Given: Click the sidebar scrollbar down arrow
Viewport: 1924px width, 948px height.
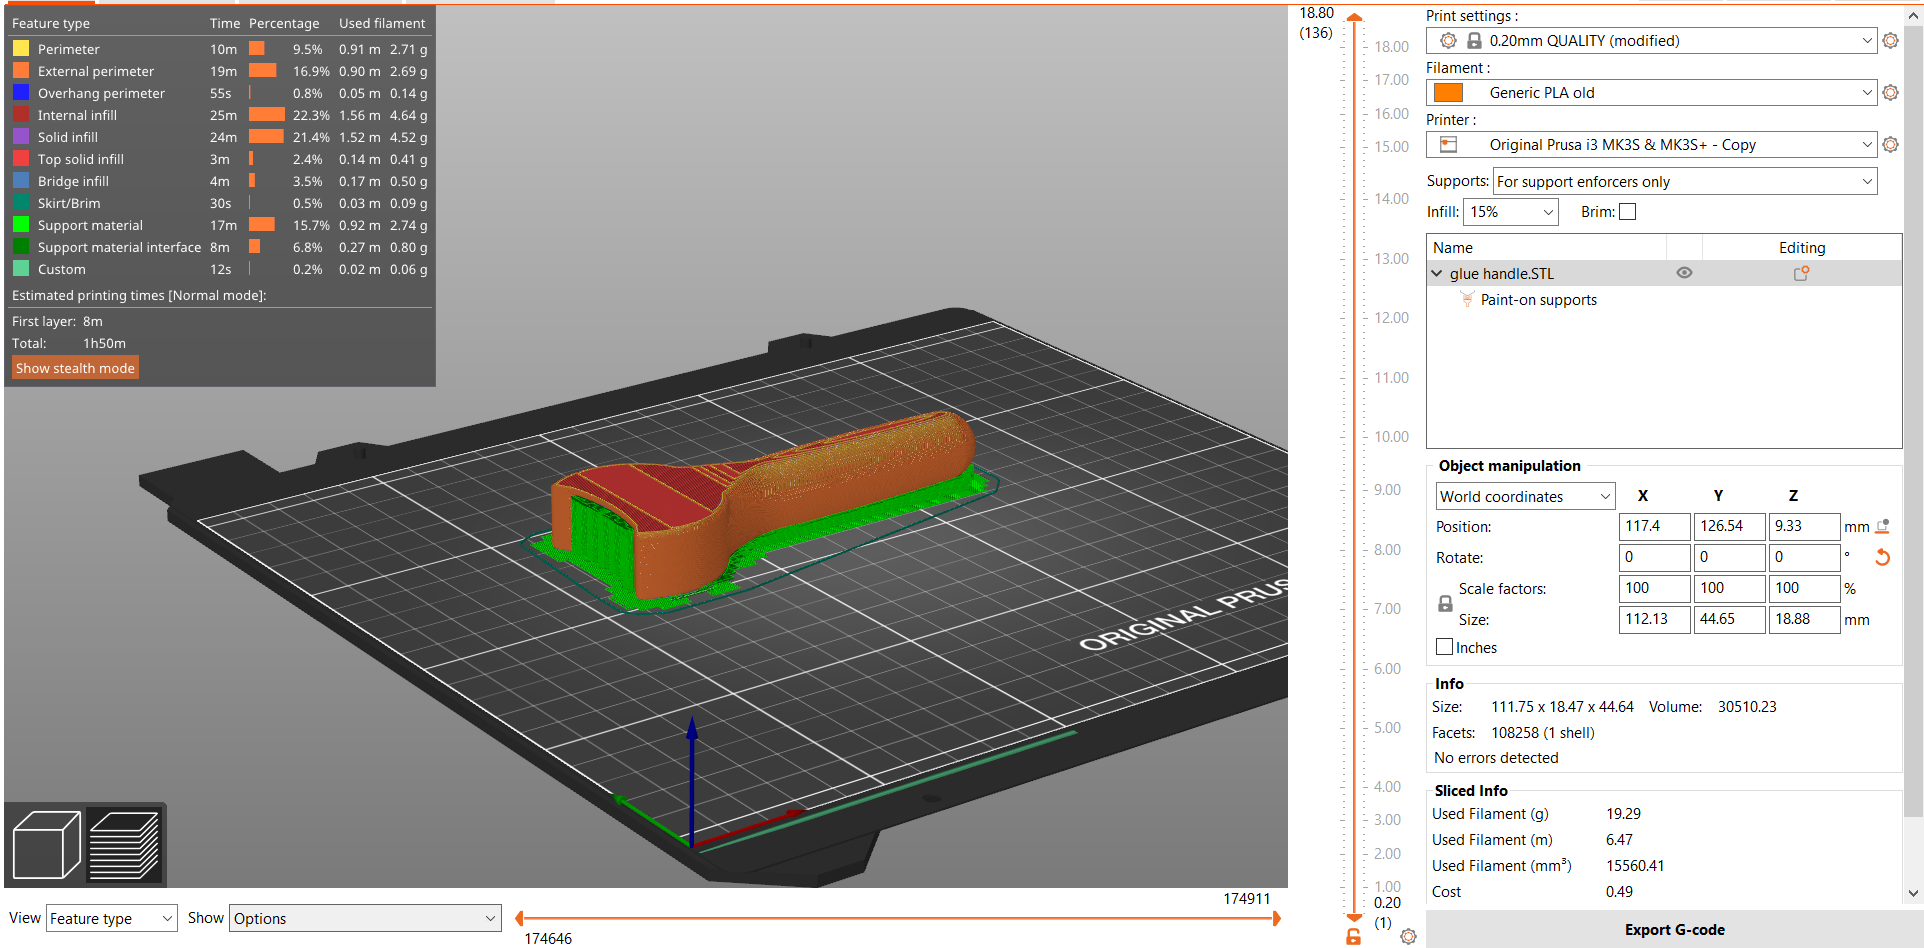Looking at the screenshot, I should click(1913, 894).
